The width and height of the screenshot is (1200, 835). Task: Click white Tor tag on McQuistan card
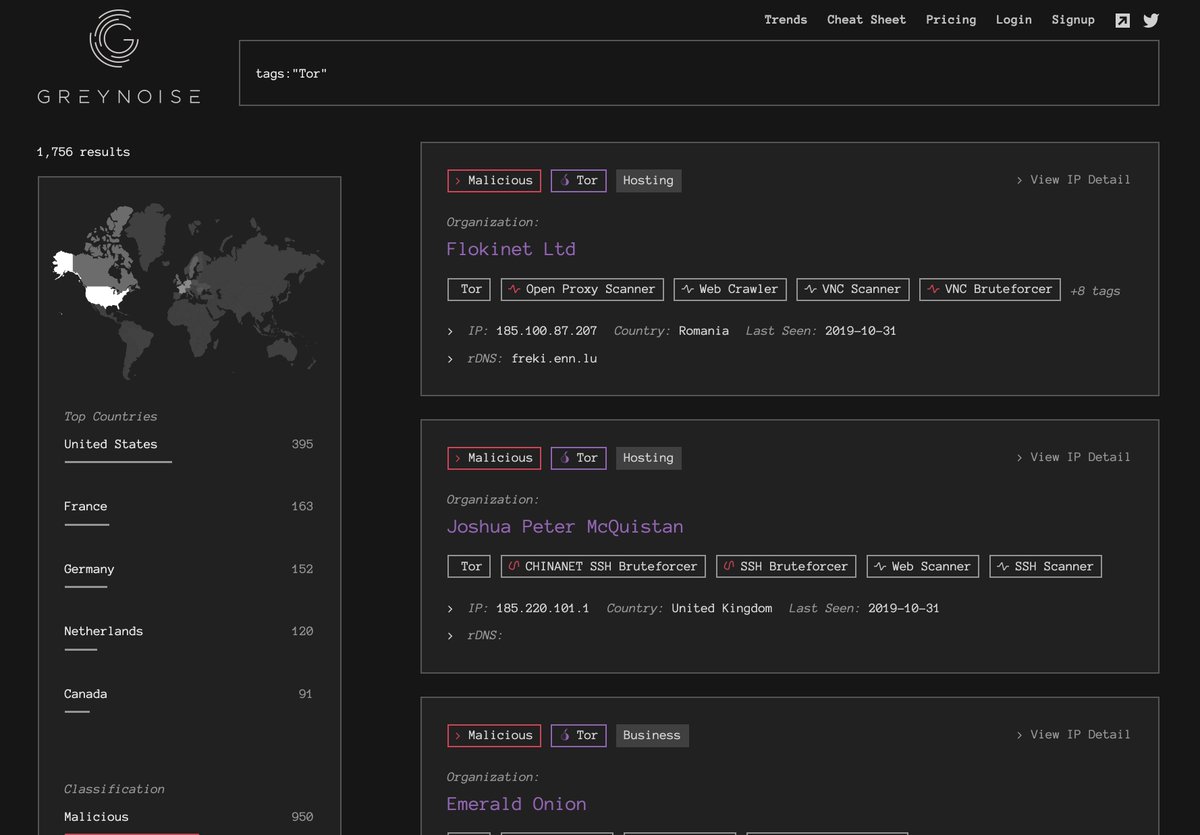(470, 566)
